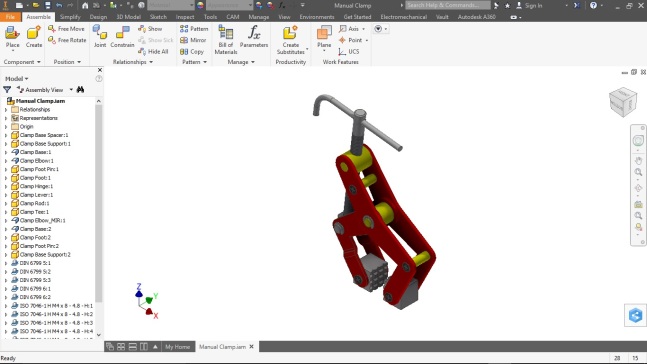Viewport: 647px width, 364px height.
Task: Expand the Relationships folder node
Action: (6, 110)
